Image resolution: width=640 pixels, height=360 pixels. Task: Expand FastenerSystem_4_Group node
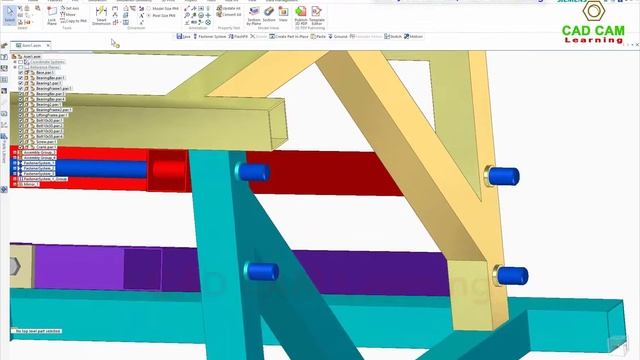click(x=15, y=179)
